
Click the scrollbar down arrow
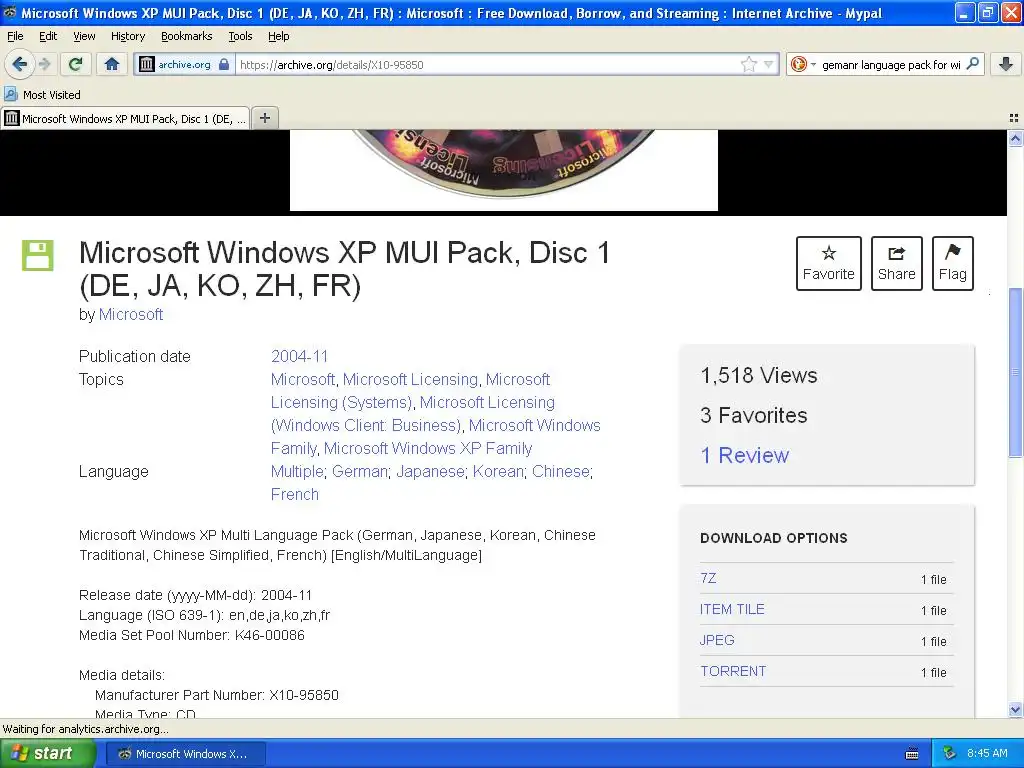pyautogui.click(x=1015, y=709)
